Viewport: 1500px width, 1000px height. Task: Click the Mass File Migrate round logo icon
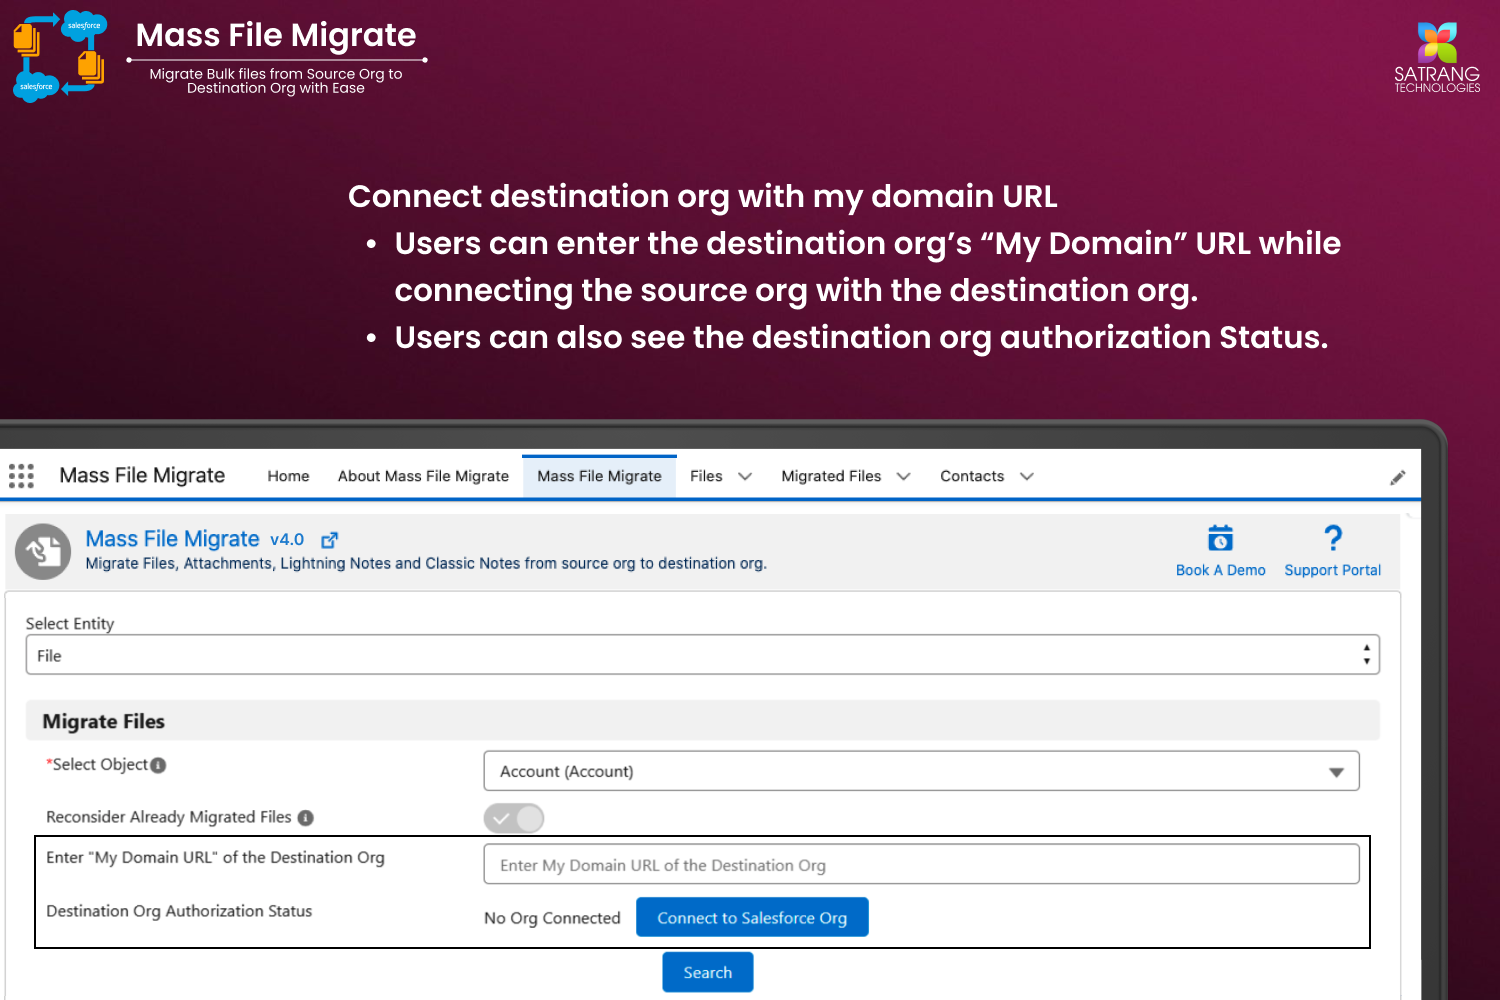tap(43, 551)
